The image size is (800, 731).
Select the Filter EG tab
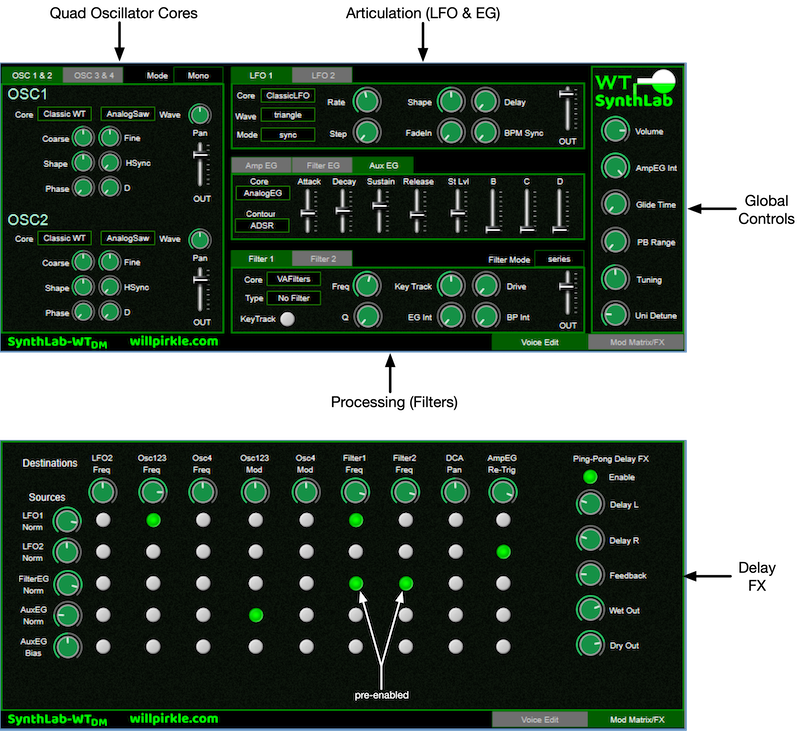pos(322,165)
